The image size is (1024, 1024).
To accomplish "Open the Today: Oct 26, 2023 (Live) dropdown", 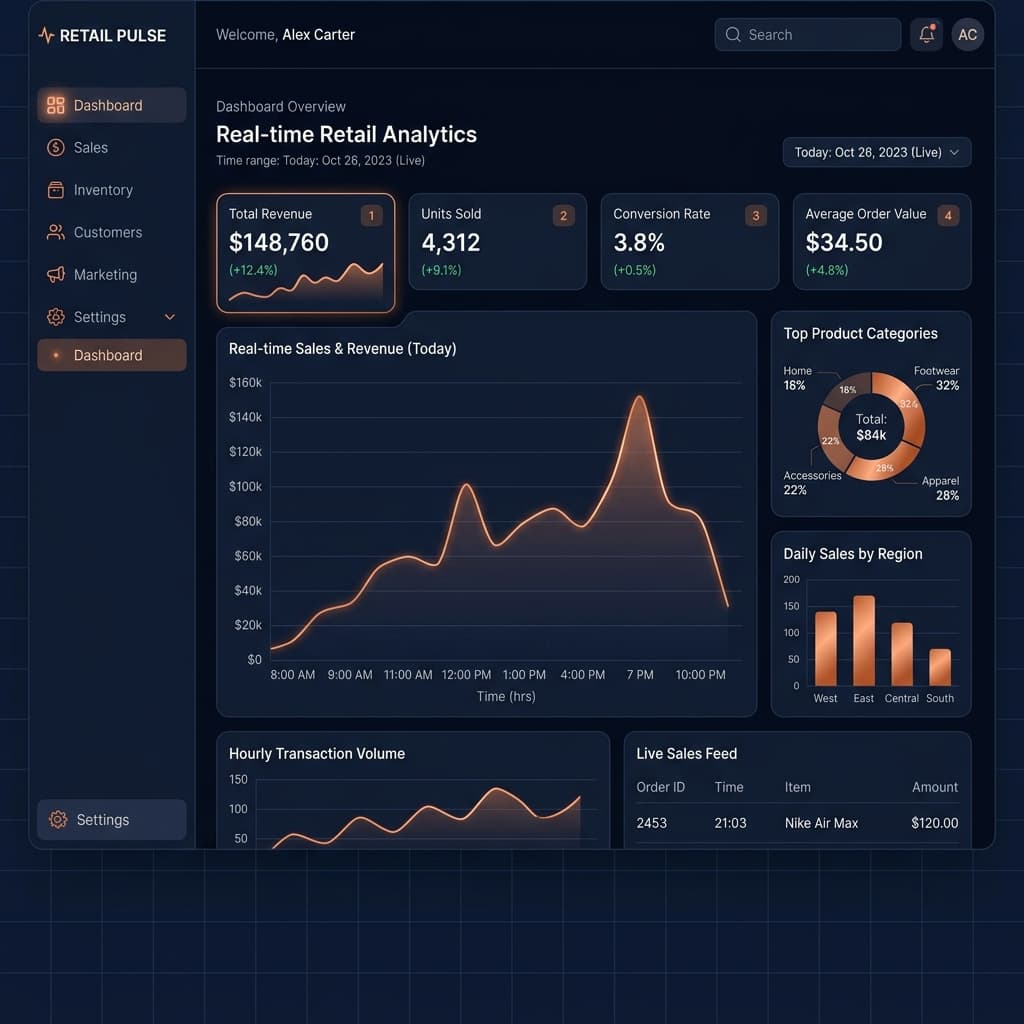I will click(x=876, y=152).
